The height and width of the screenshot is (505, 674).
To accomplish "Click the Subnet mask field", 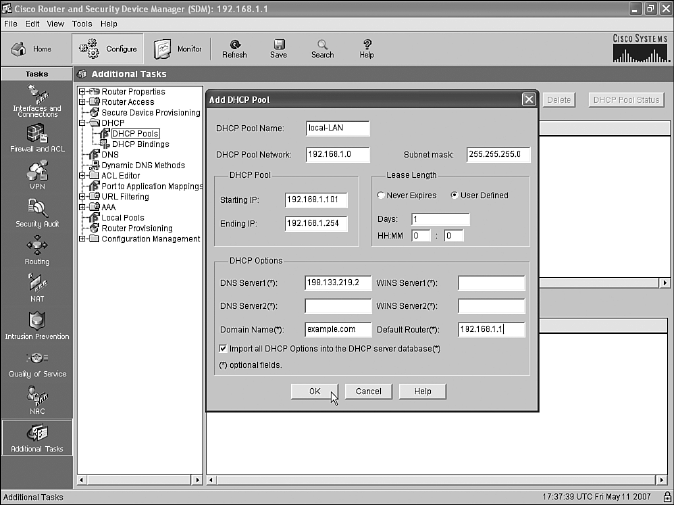I will (499, 155).
